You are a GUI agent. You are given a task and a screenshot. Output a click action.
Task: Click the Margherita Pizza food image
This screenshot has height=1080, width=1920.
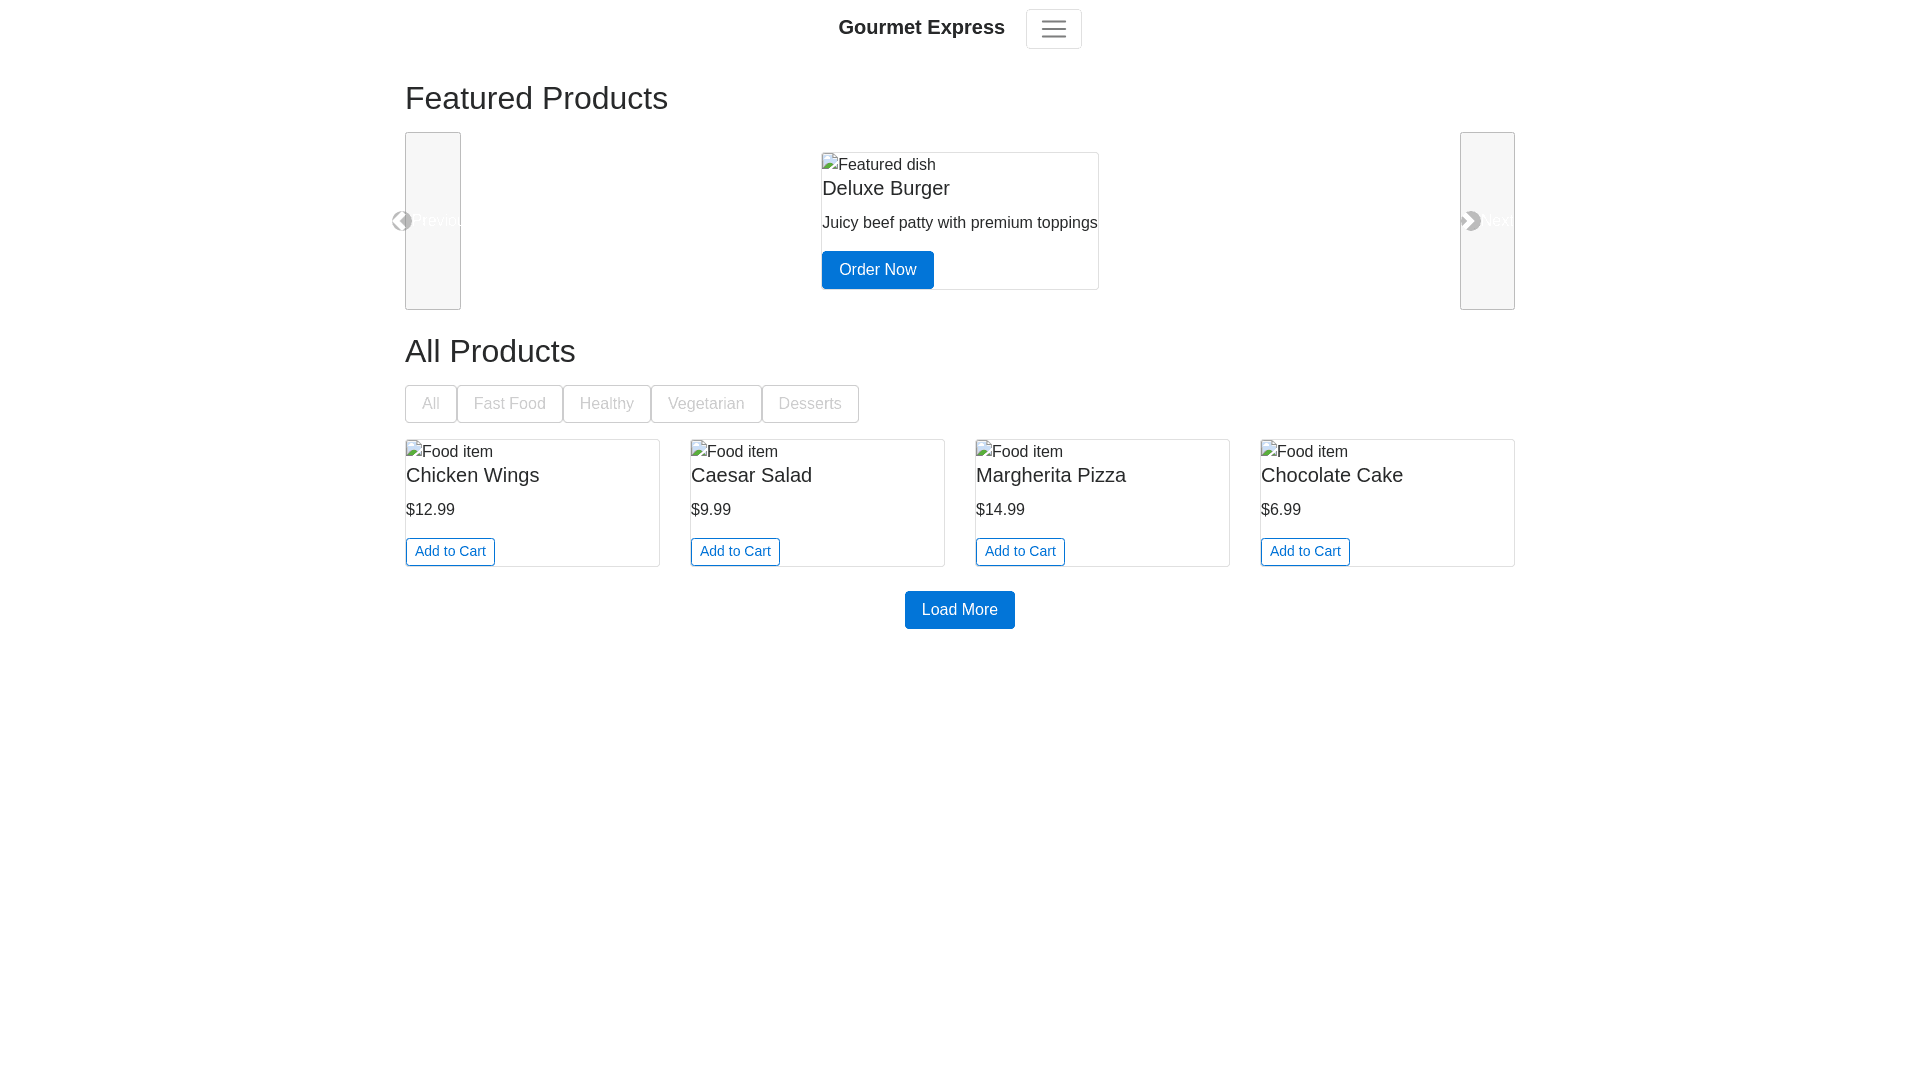tap(1020, 451)
